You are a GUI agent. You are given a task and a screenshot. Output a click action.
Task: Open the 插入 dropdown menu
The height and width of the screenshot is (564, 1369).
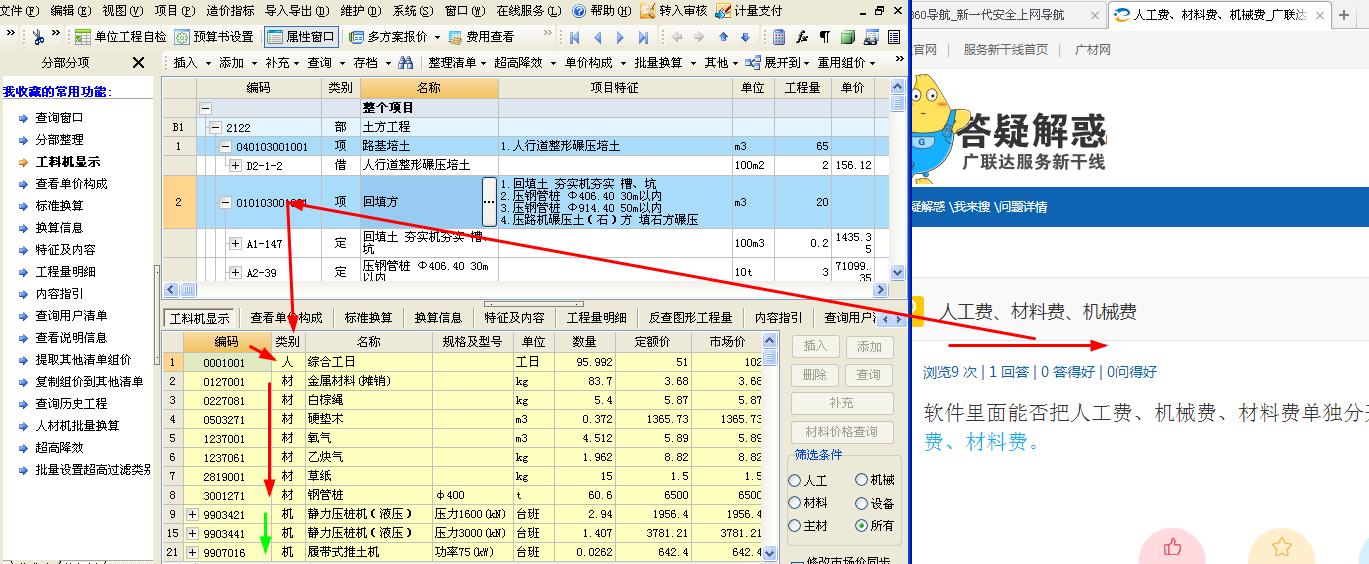(191, 62)
